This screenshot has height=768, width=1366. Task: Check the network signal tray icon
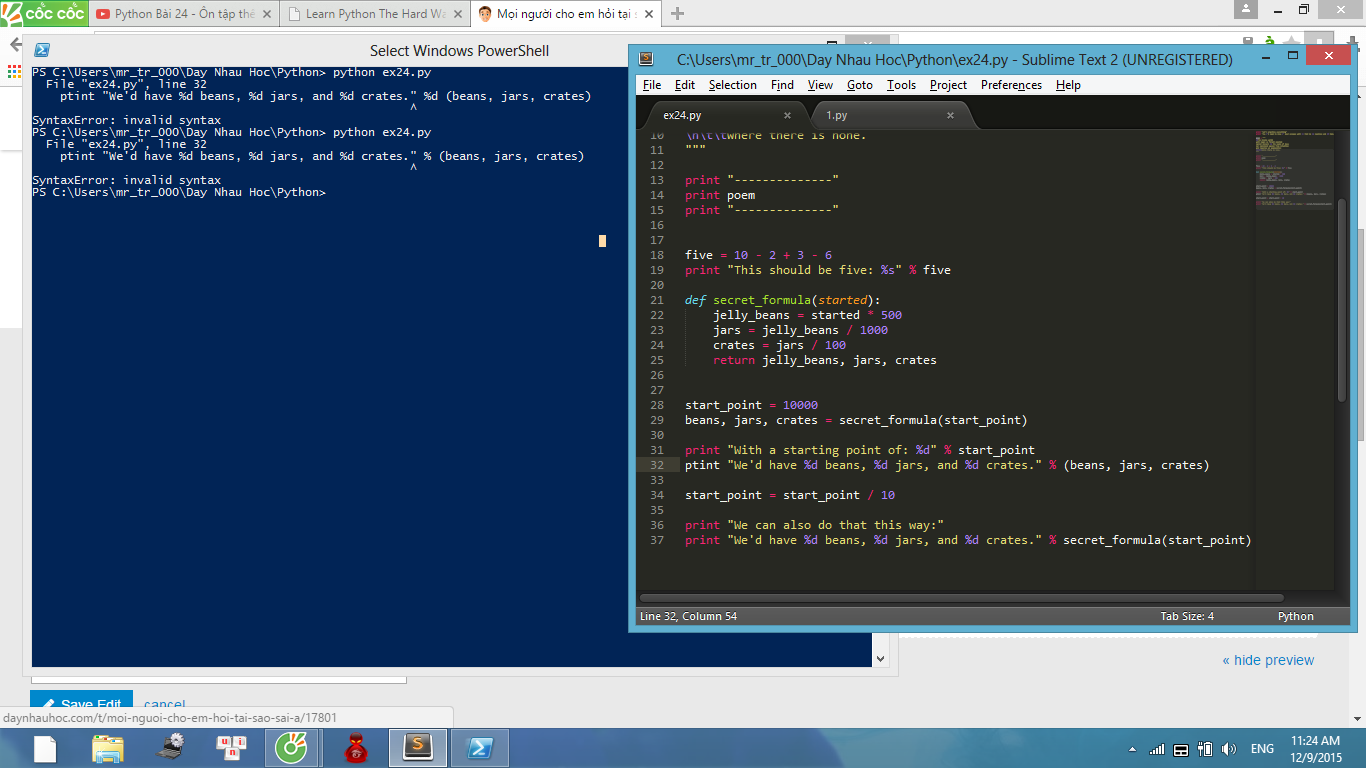tap(1157, 749)
